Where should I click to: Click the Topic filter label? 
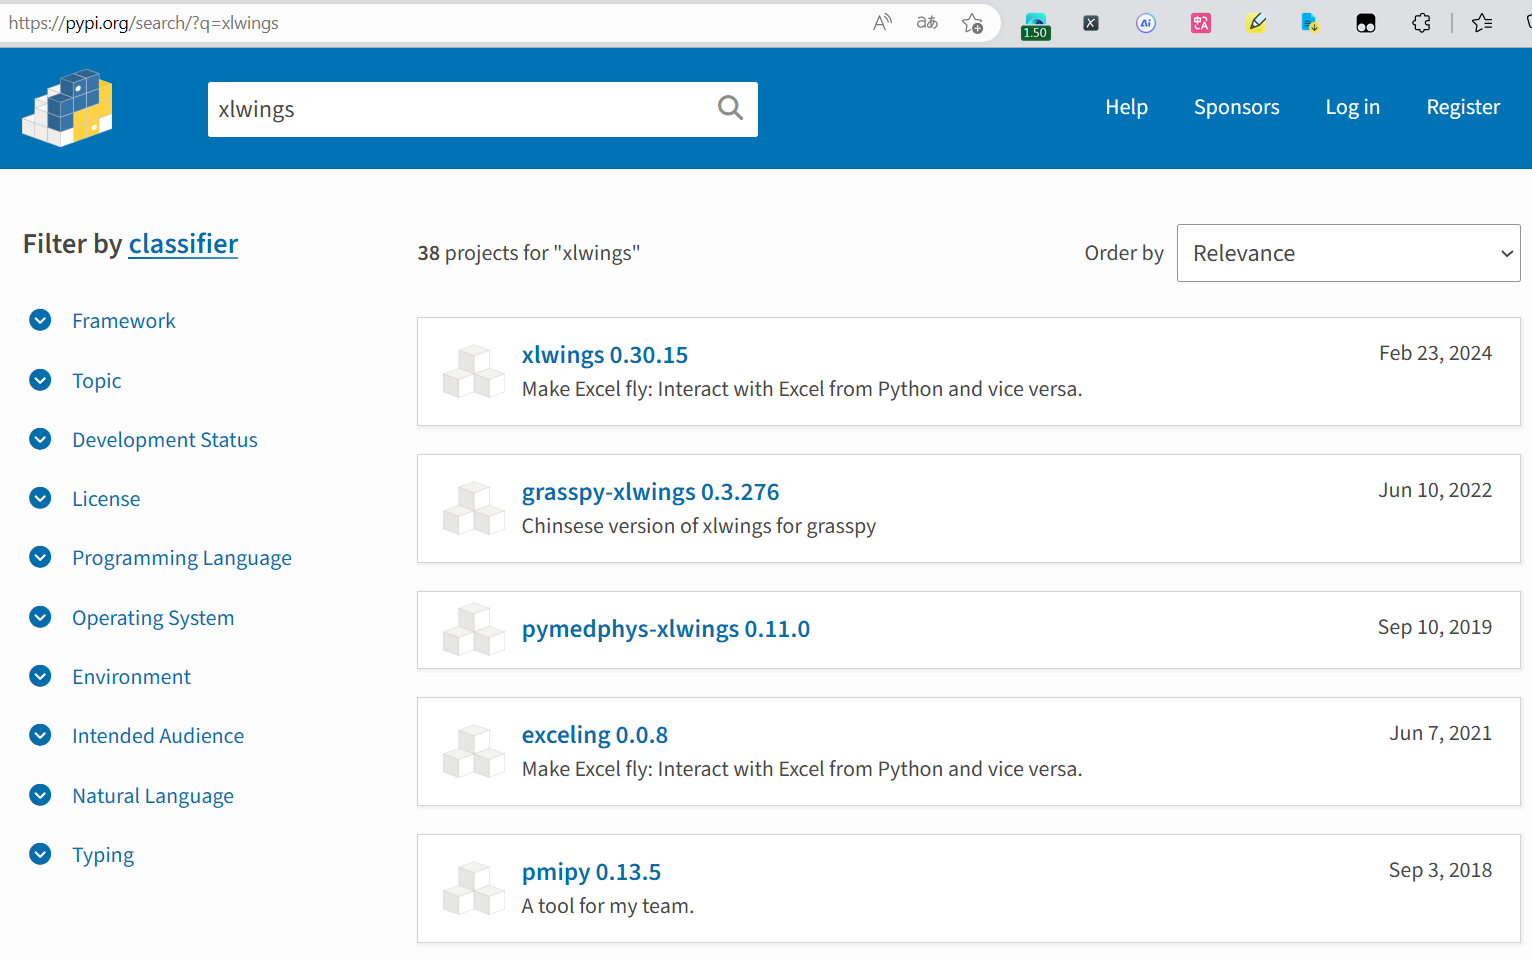tap(97, 381)
